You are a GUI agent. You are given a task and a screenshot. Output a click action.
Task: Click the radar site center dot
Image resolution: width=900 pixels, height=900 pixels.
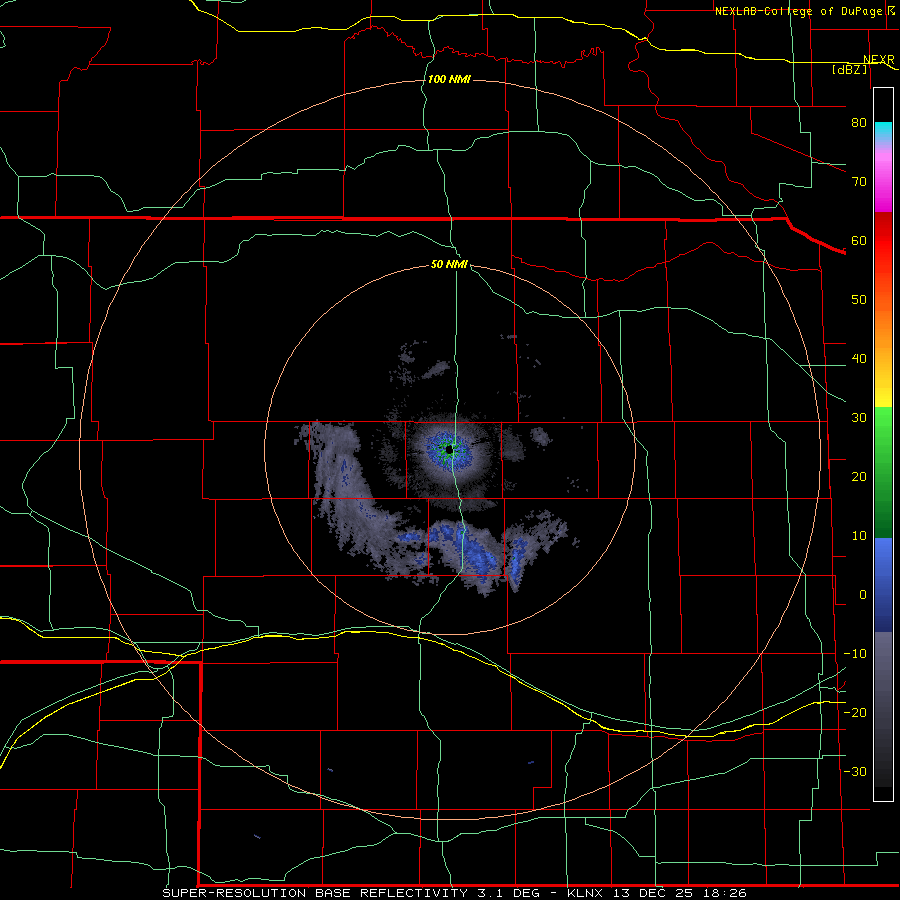449,450
